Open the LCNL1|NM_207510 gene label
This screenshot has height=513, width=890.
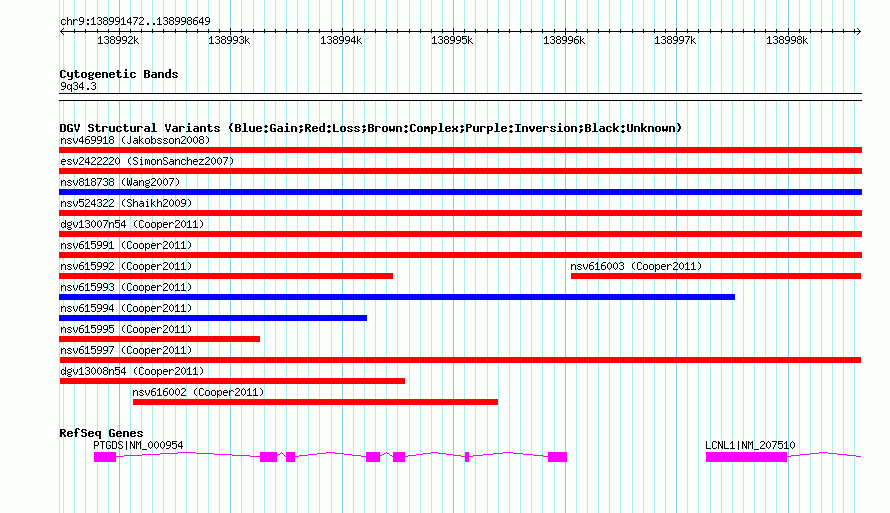[750, 445]
